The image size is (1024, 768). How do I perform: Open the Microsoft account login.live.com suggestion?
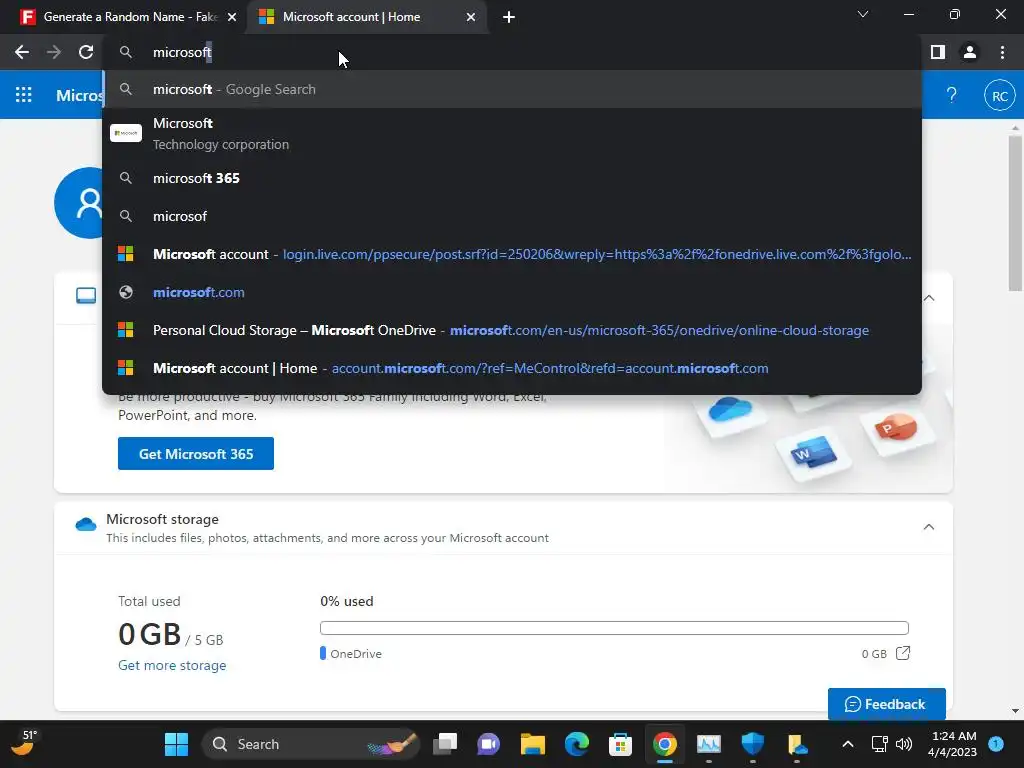[512, 254]
